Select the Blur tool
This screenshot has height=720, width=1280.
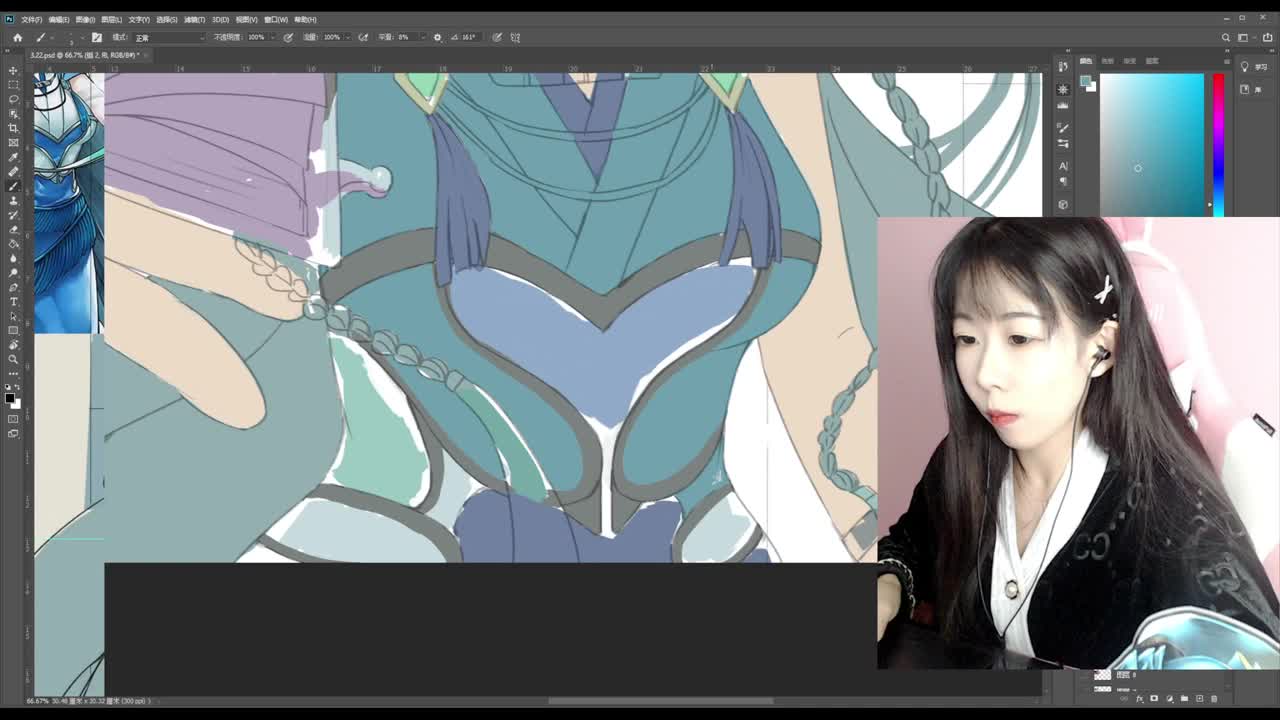point(14,258)
